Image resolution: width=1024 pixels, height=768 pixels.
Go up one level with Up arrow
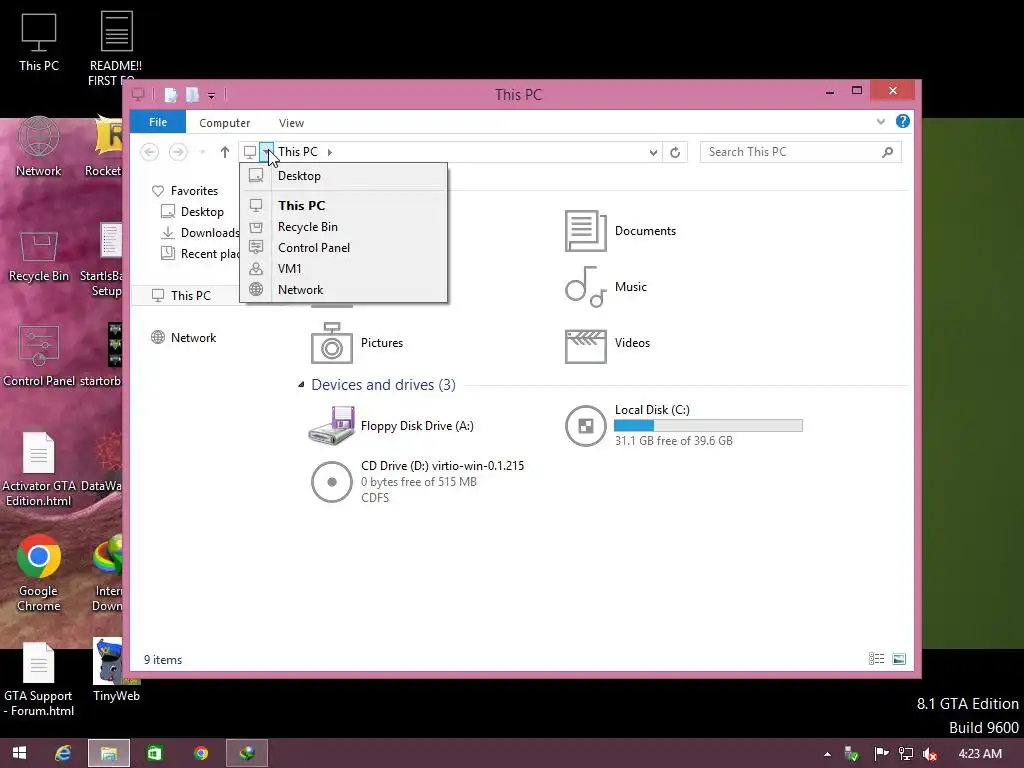pyautogui.click(x=225, y=152)
